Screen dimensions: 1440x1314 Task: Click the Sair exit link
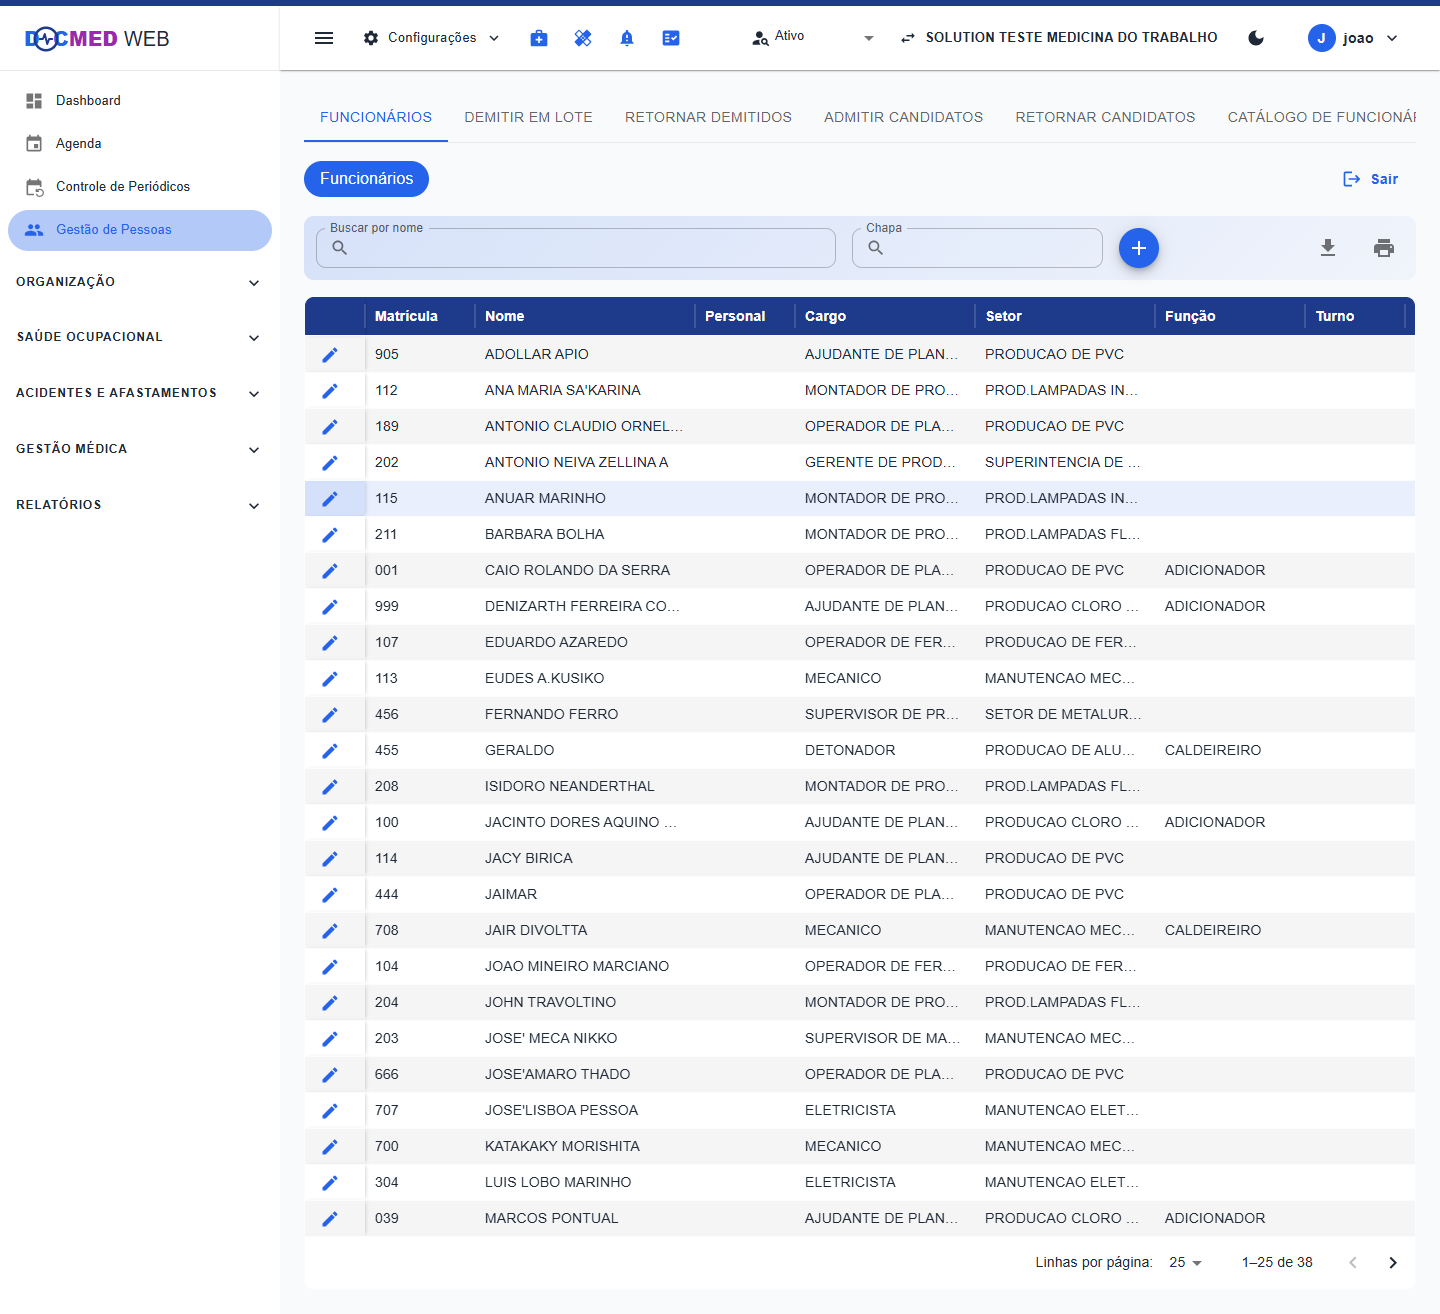1370,179
